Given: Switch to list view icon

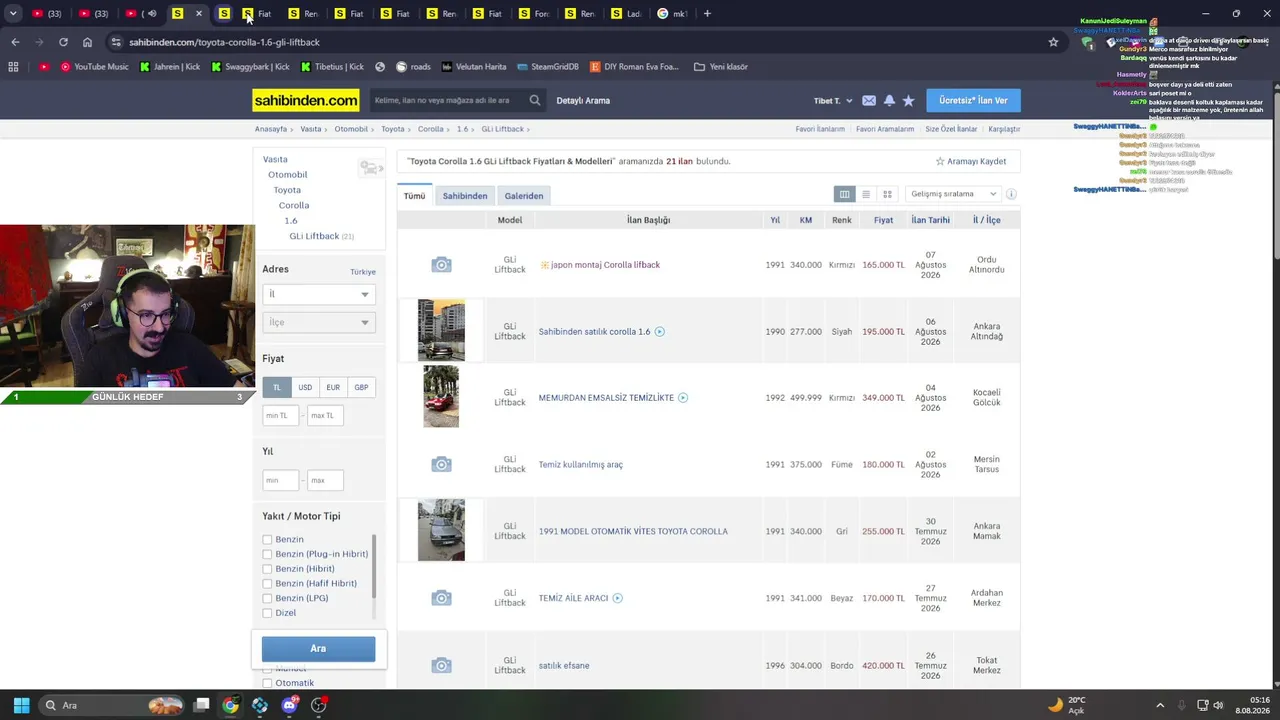Looking at the screenshot, I should pyautogui.click(x=866, y=194).
